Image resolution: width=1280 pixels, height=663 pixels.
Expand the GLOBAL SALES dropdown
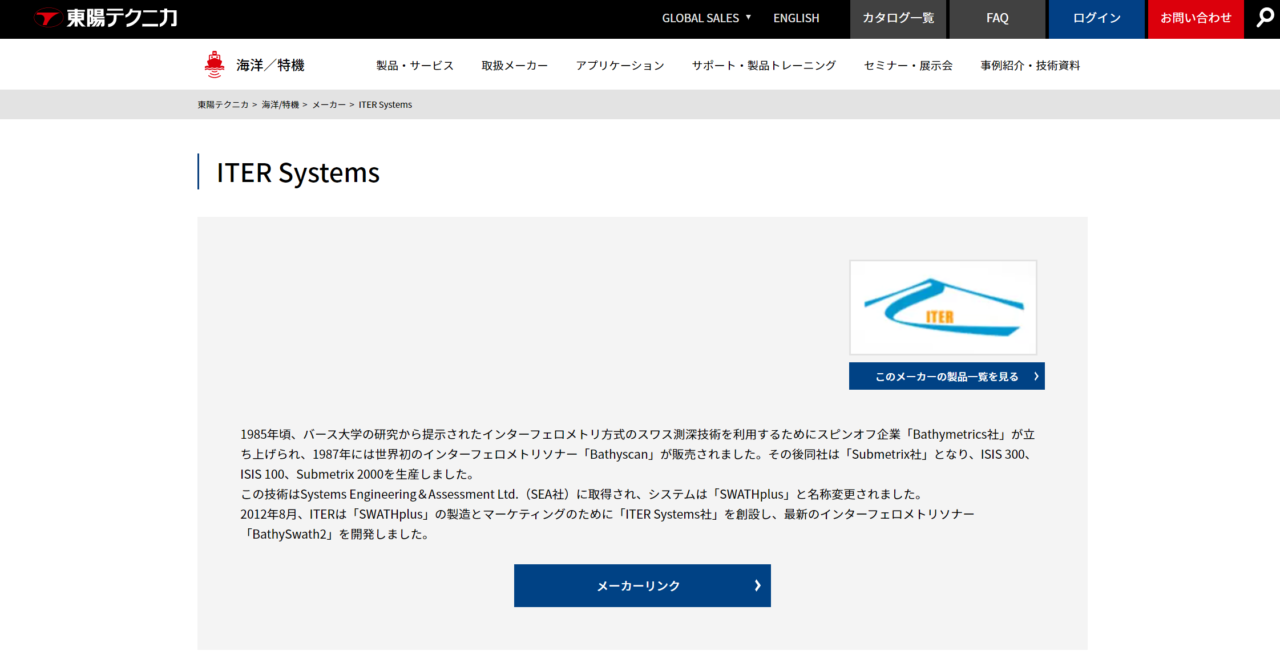click(706, 18)
